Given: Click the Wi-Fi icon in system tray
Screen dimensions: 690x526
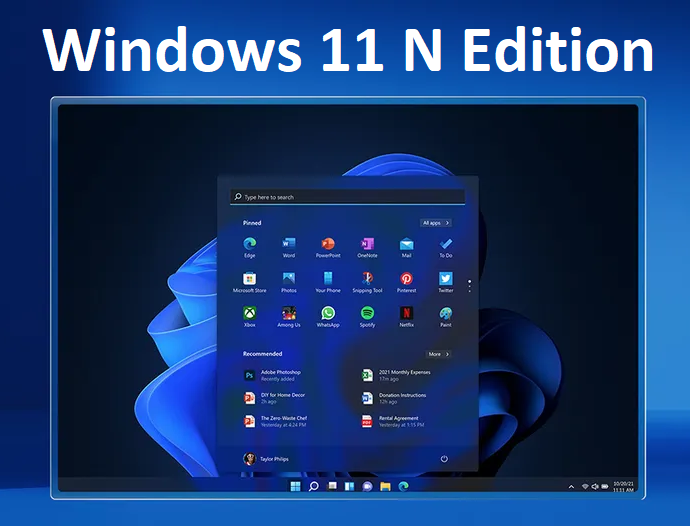Looking at the screenshot, I should pyautogui.click(x=585, y=486).
